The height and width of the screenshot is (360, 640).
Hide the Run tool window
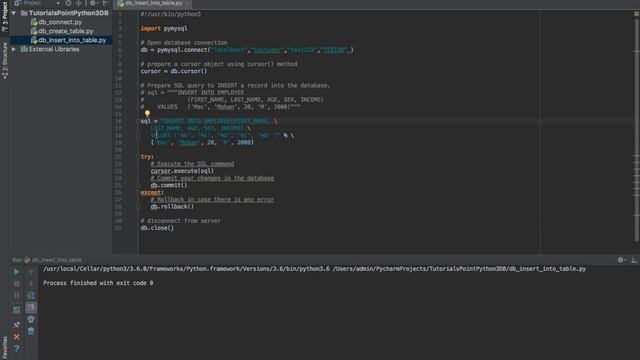click(633, 260)
